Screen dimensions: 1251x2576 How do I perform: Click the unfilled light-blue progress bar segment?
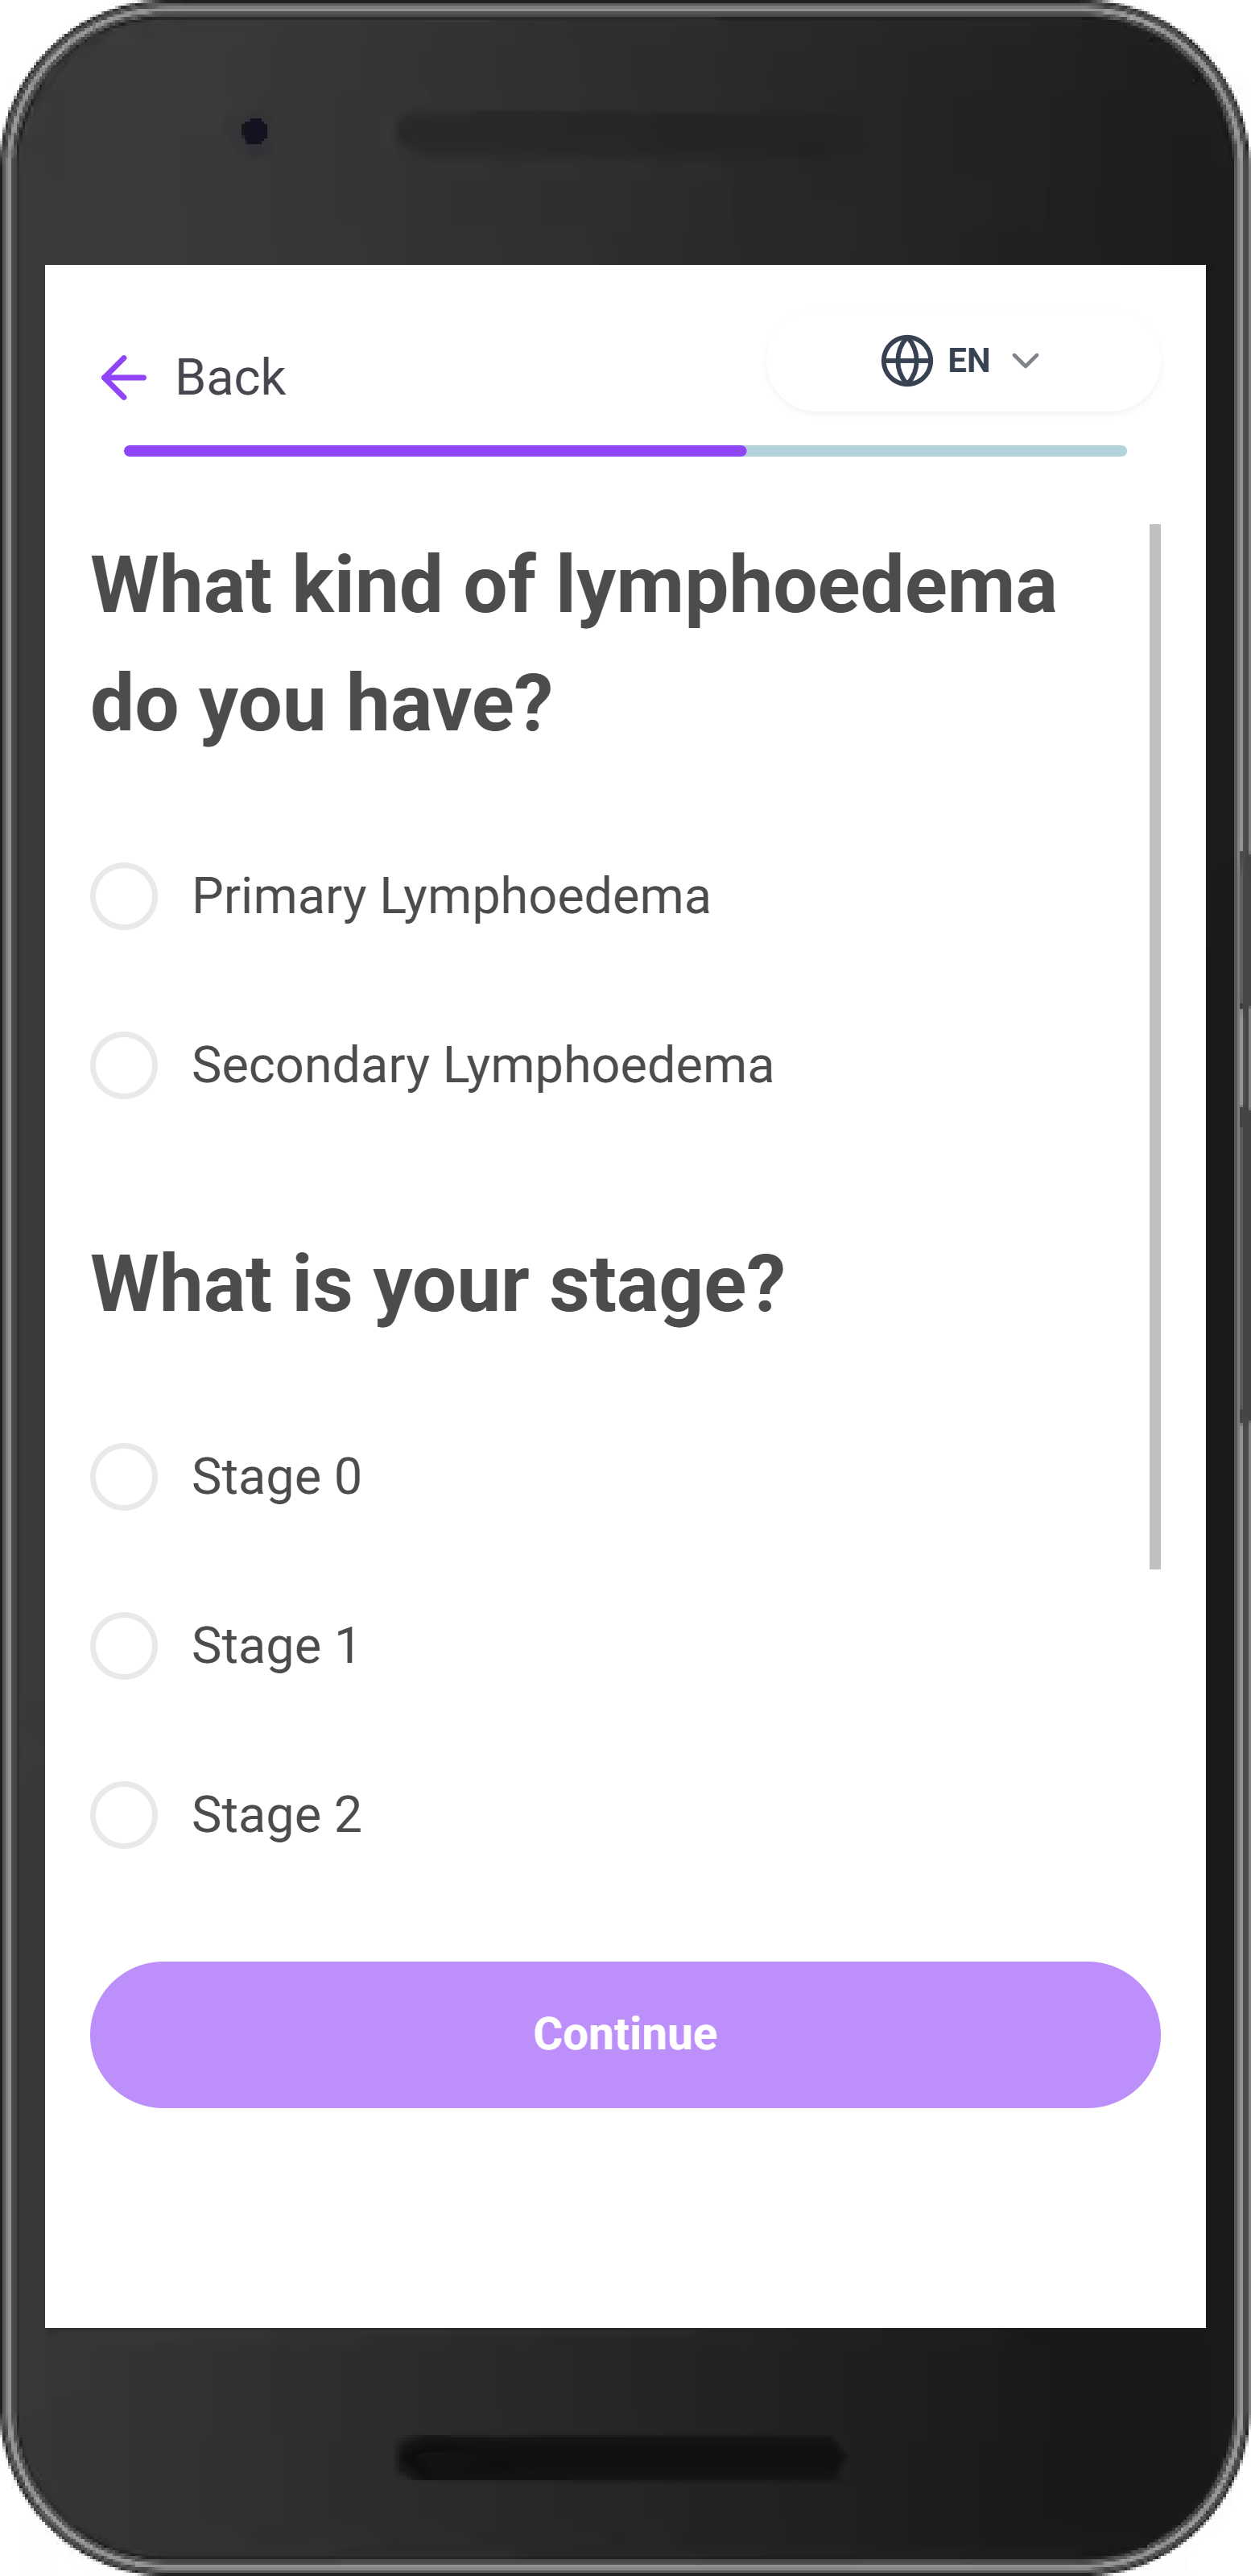(936, 451)
